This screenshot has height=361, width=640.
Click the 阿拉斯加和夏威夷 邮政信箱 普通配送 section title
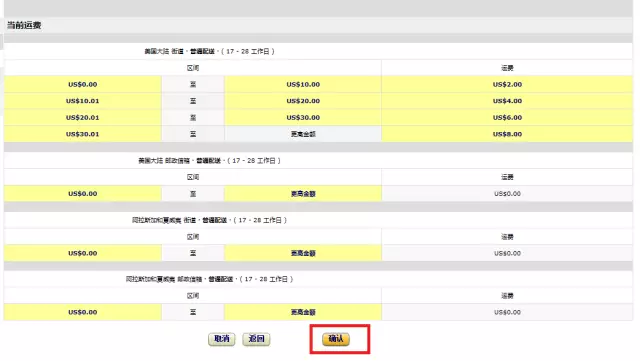pos(209,279)
